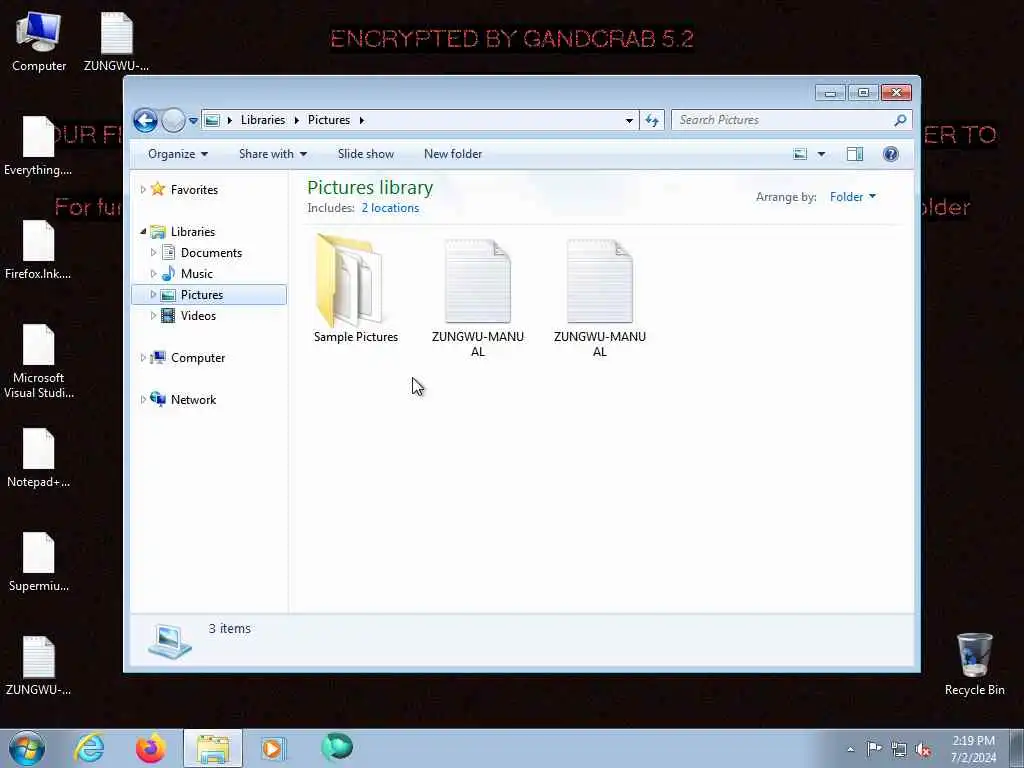Image resolution: width=1024 pixels, height=768 pixels.
Task: Select the Notepad+ desktop file icon
Action: point(39,457)
